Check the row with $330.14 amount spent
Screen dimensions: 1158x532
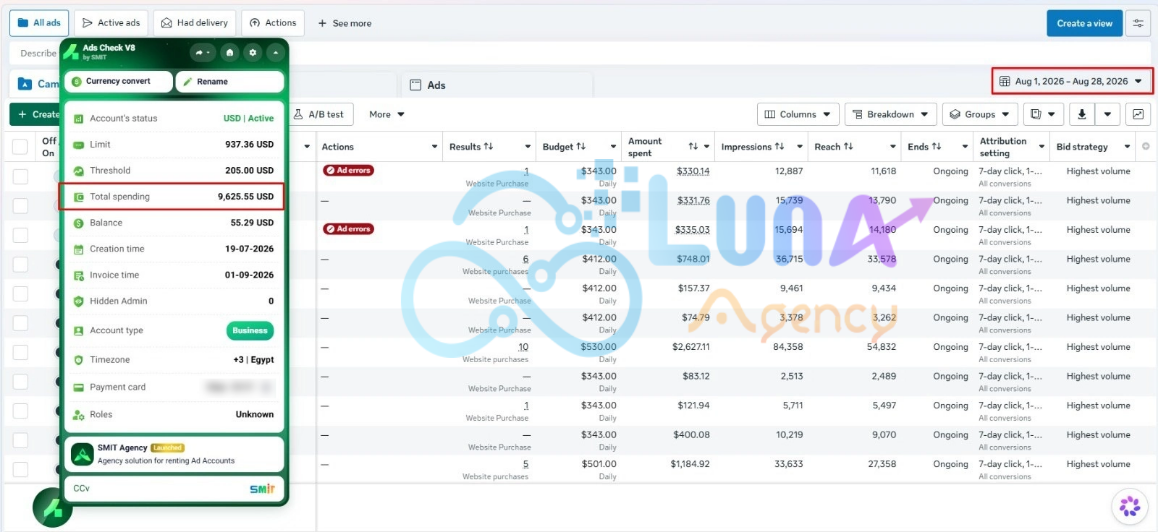(x=20, y=177)
